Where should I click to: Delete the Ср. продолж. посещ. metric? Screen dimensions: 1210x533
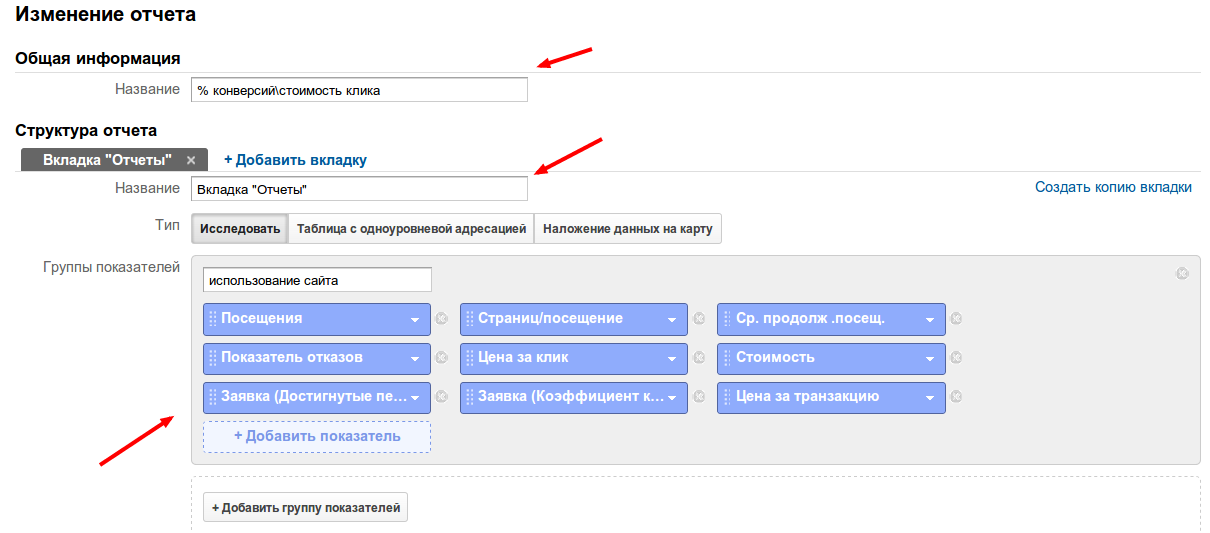[x=956, y=319]
